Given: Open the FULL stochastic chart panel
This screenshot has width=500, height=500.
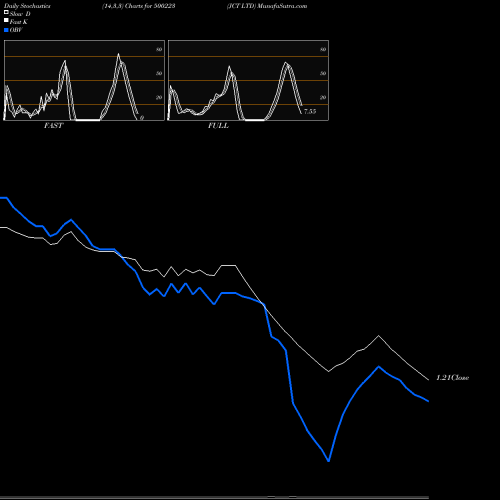Looking at the screenshot, I should 248,80.
